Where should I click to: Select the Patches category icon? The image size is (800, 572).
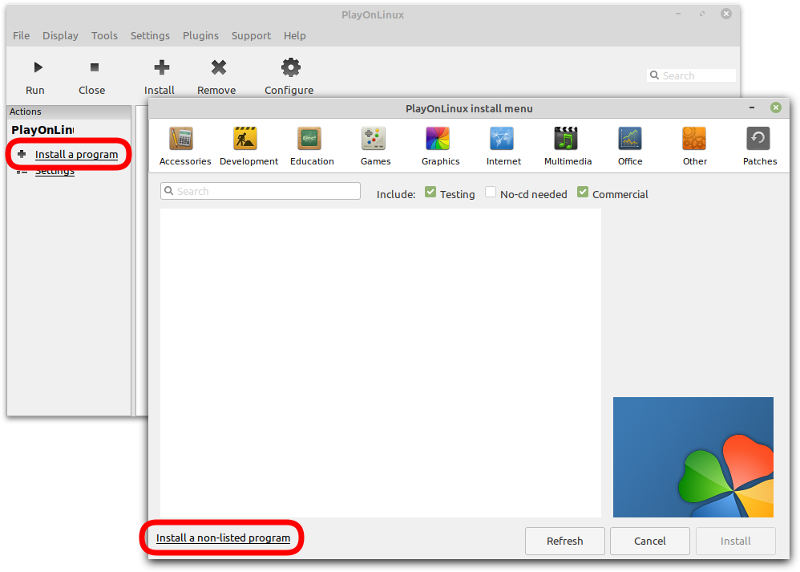pyautogui.click(x=758, y=138)
